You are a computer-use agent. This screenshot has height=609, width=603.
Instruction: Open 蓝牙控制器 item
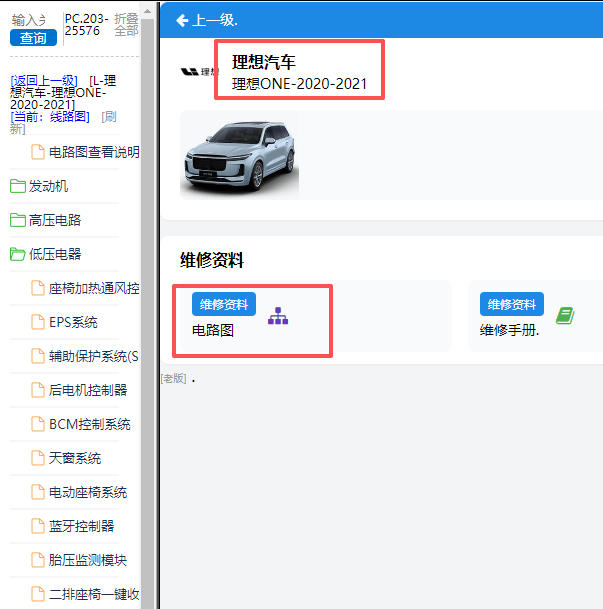82,526
